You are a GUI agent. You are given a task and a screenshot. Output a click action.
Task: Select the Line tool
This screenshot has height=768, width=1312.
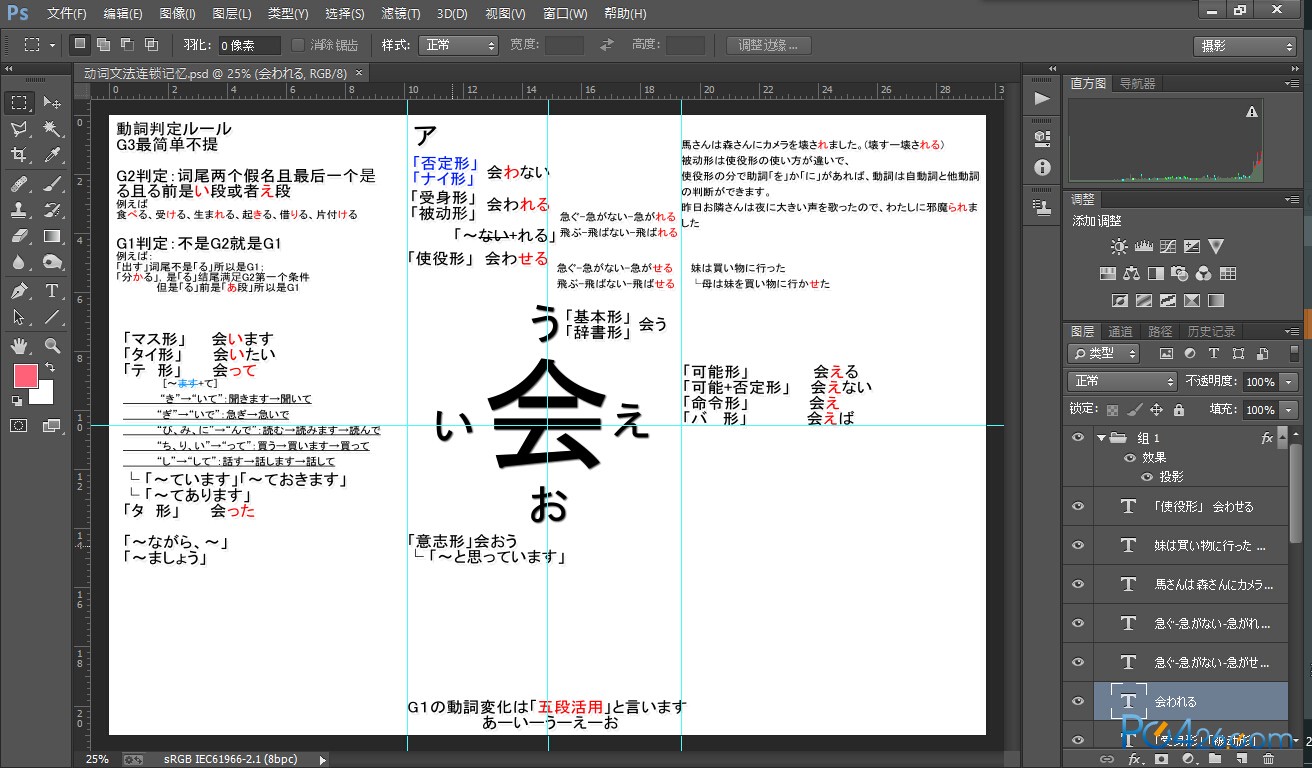pyautogui.click(x=52, y=318)
